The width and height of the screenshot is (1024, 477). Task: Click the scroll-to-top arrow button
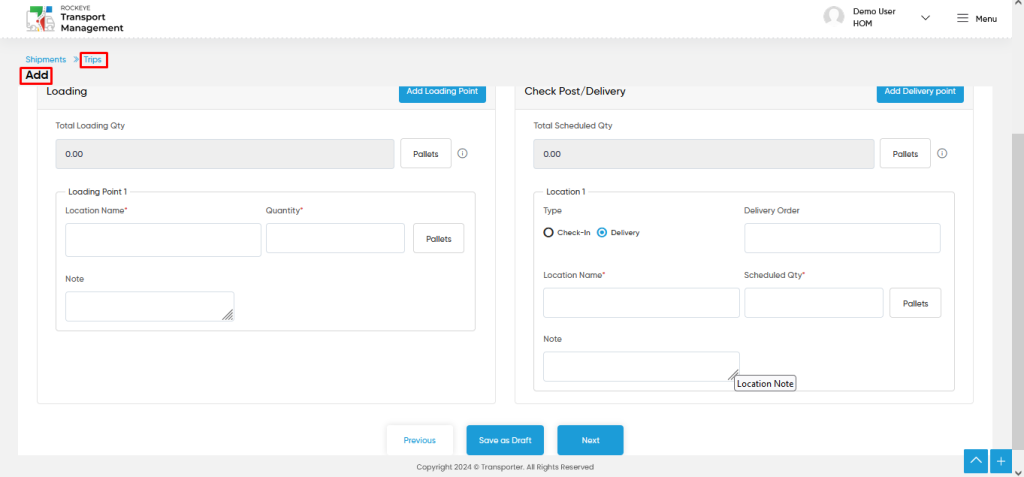[x=976, y=461]
